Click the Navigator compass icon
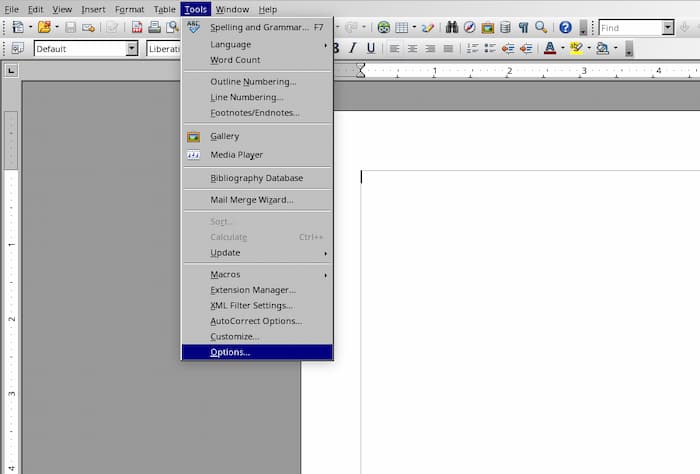Image resolution: width=700 pixels, height=474 pixels. point(469,27)
